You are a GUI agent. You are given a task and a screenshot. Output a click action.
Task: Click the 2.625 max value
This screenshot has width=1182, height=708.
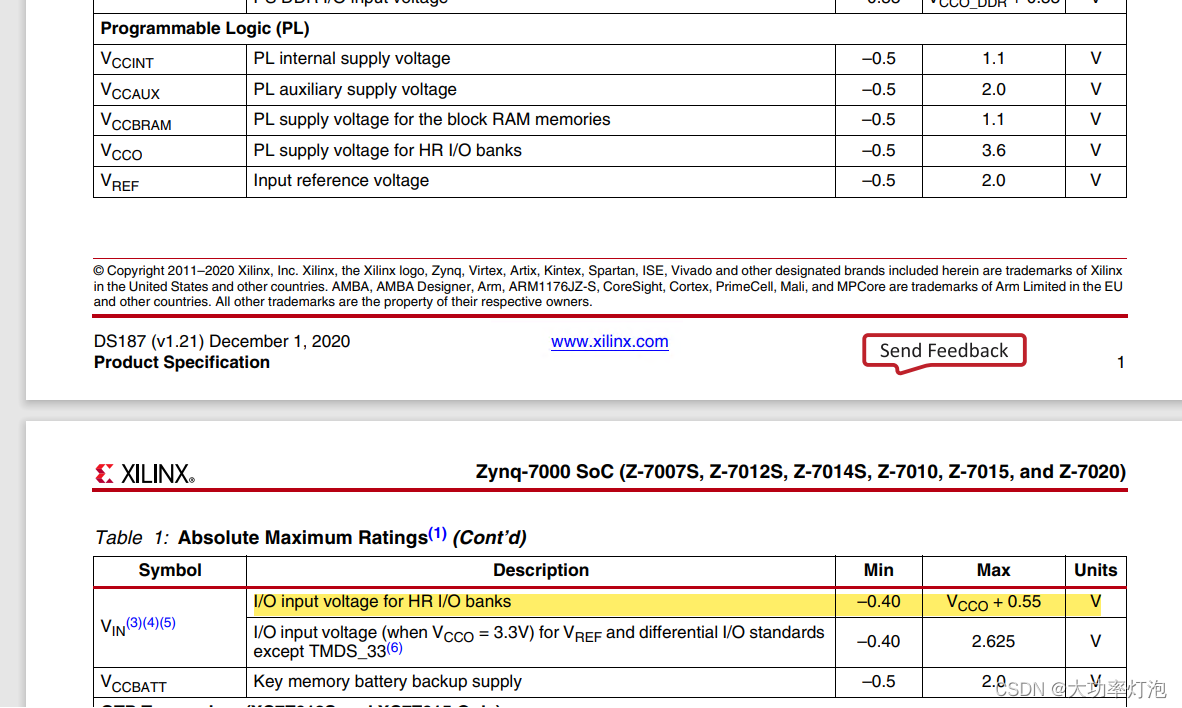click(x=994, y=642)
